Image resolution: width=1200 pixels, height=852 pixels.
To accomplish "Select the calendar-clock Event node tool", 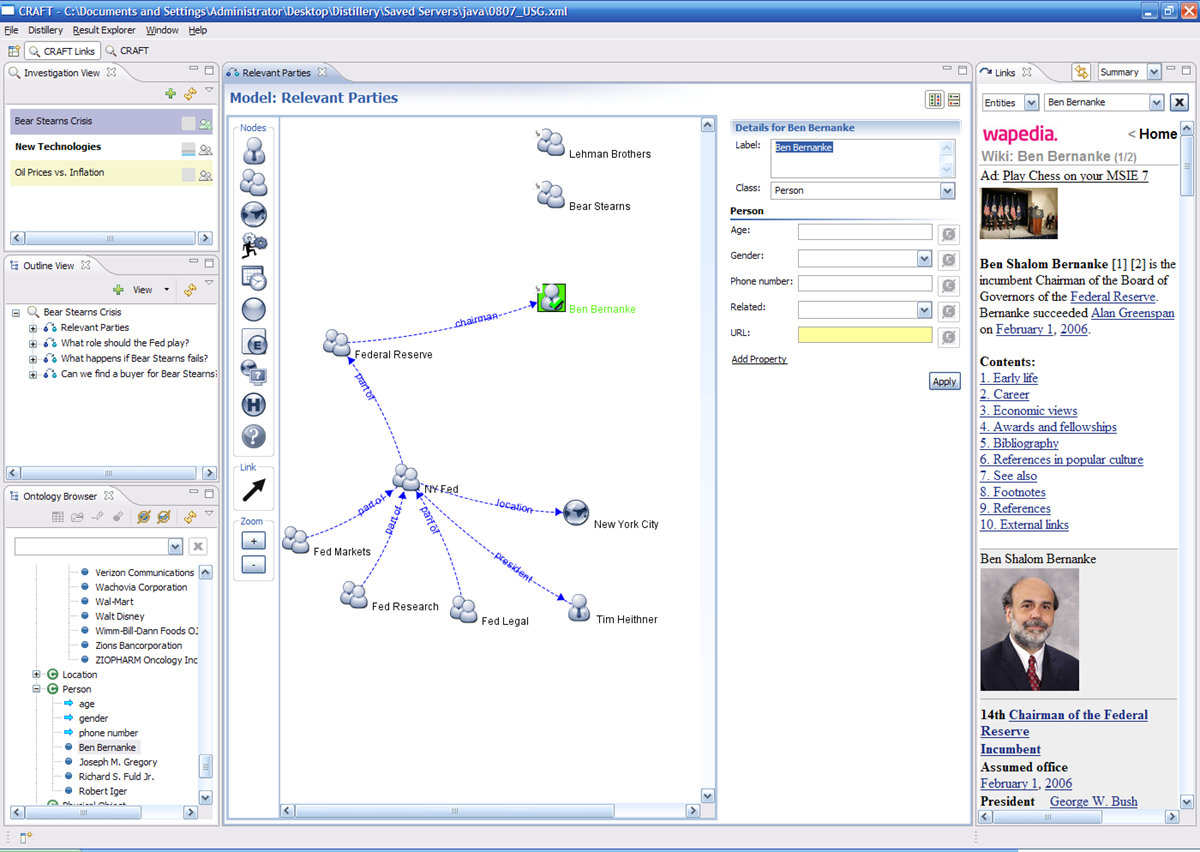I will [254, 277].
